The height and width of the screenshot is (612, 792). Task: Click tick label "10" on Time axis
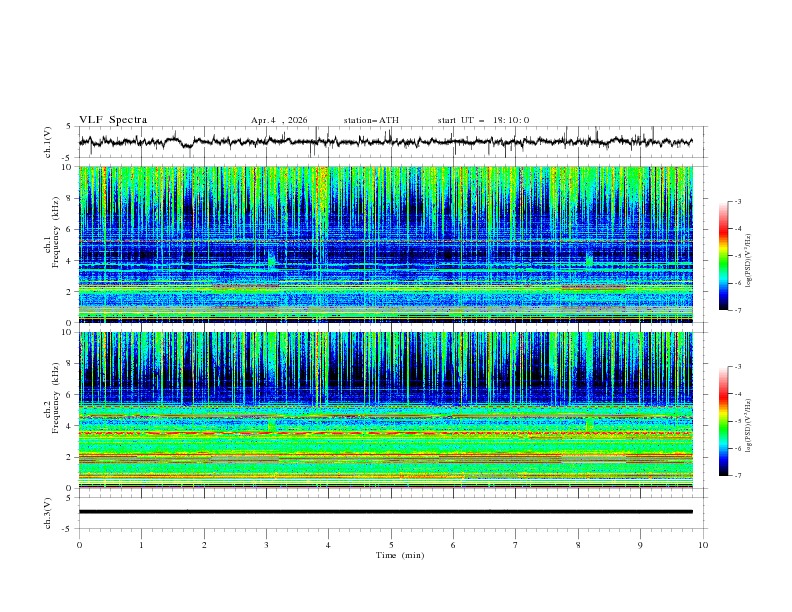click(x=703, y=545)
